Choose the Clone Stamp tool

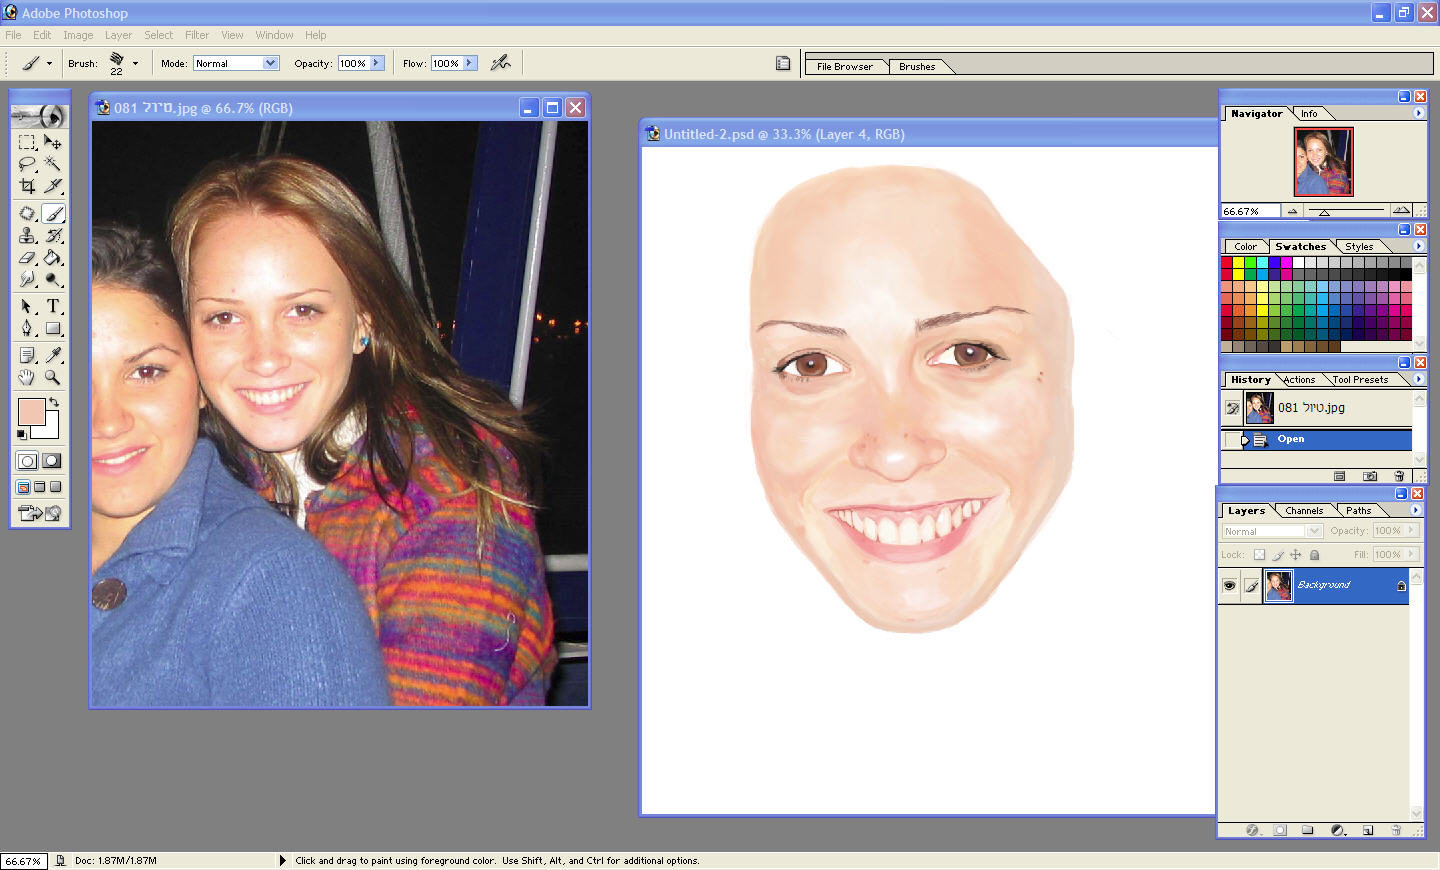click(x=27, y=236)
